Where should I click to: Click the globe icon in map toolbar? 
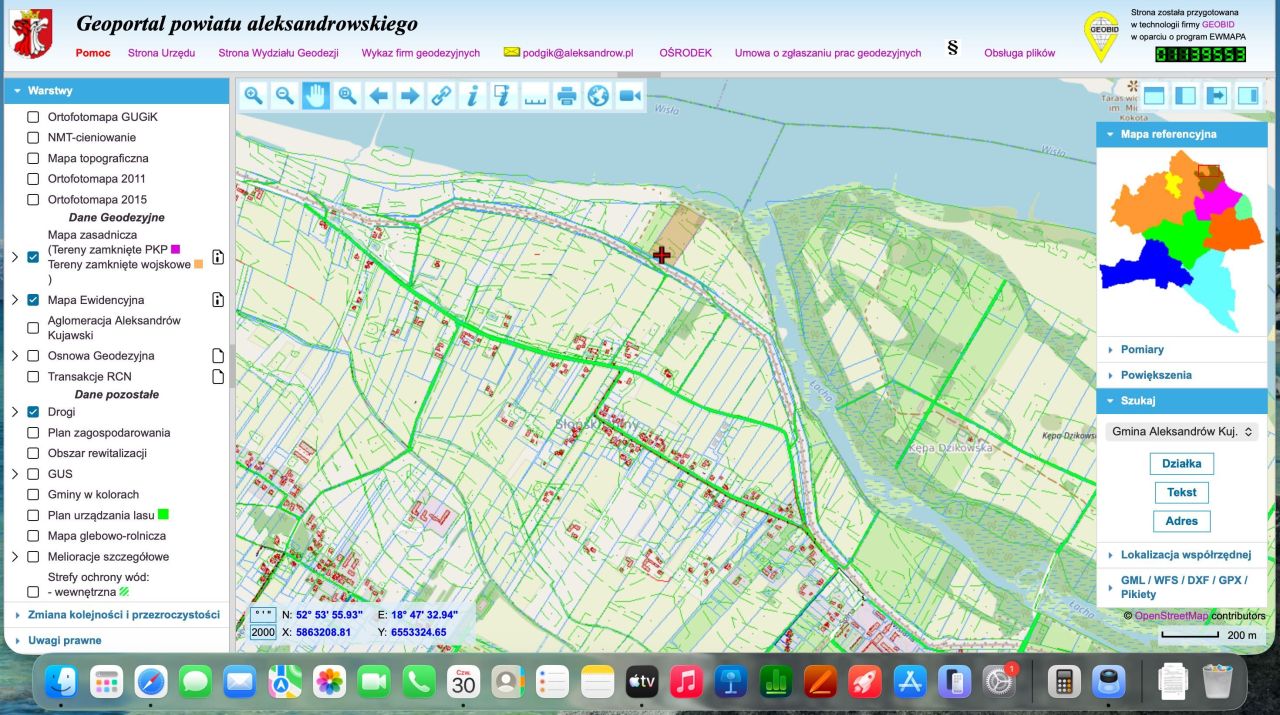(x=598, y=96)
